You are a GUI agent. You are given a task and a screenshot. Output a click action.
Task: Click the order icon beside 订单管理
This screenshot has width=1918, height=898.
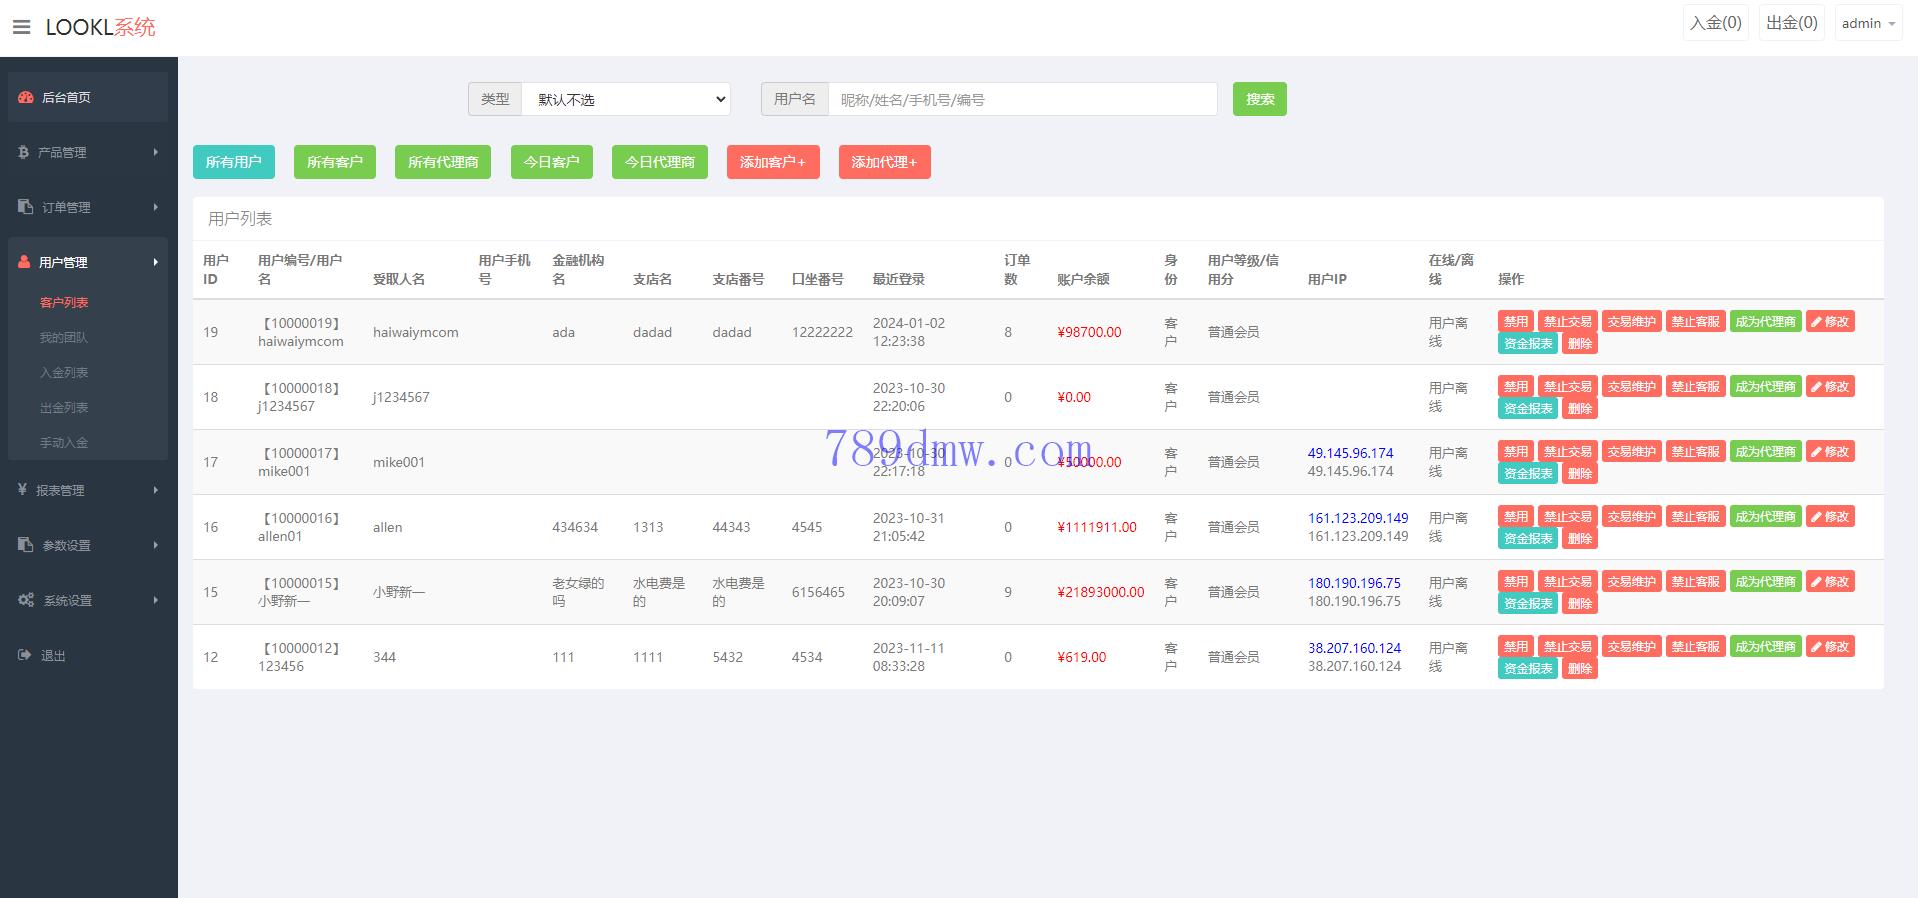(x=26, y=207)
